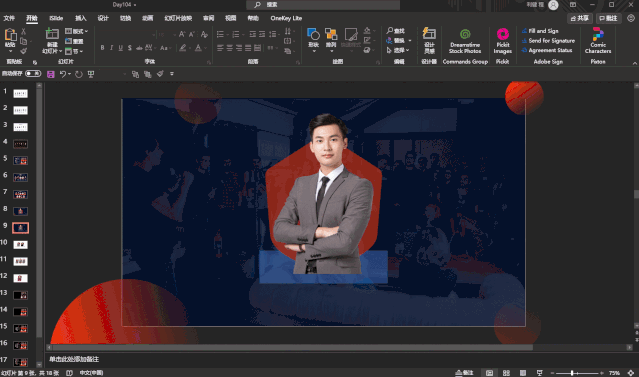Toggle italic formatting
Screen dimensions: 639x377
coord(111,48)
